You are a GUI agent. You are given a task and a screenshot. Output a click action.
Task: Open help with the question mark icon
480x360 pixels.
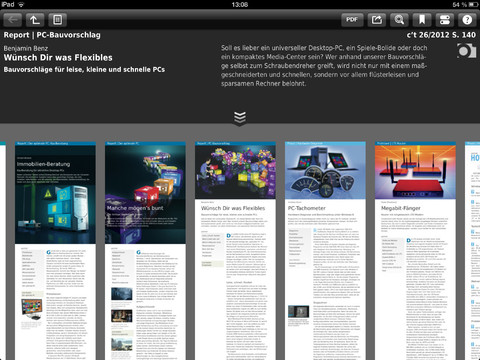pyautogui.click(x=467, y=20)
